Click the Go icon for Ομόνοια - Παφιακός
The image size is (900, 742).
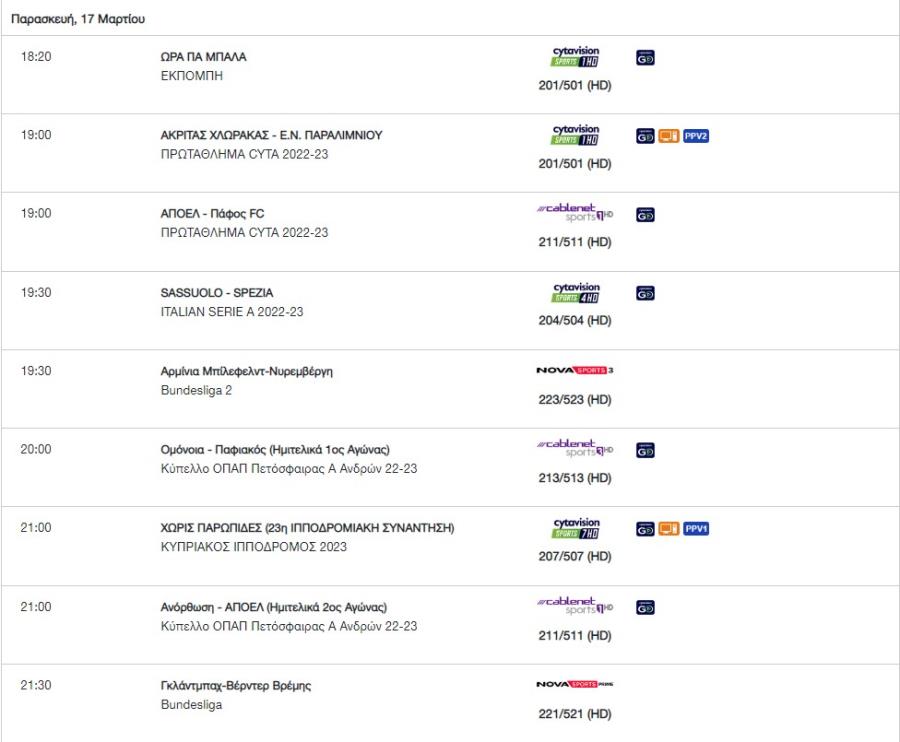pos(645,450)
